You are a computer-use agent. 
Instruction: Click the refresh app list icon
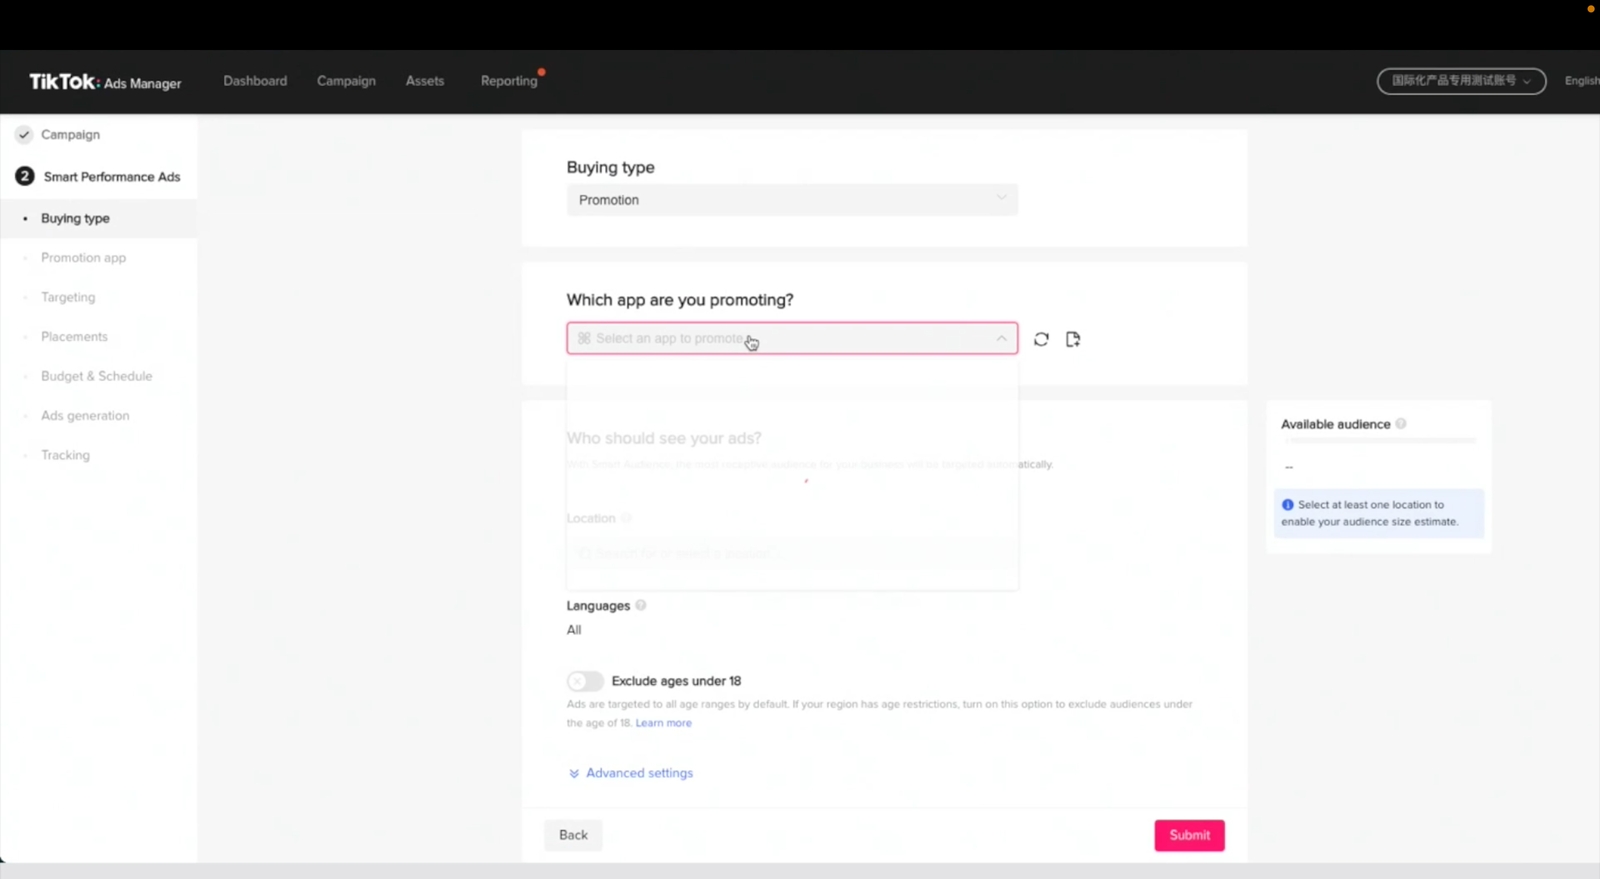[1041, 339]
